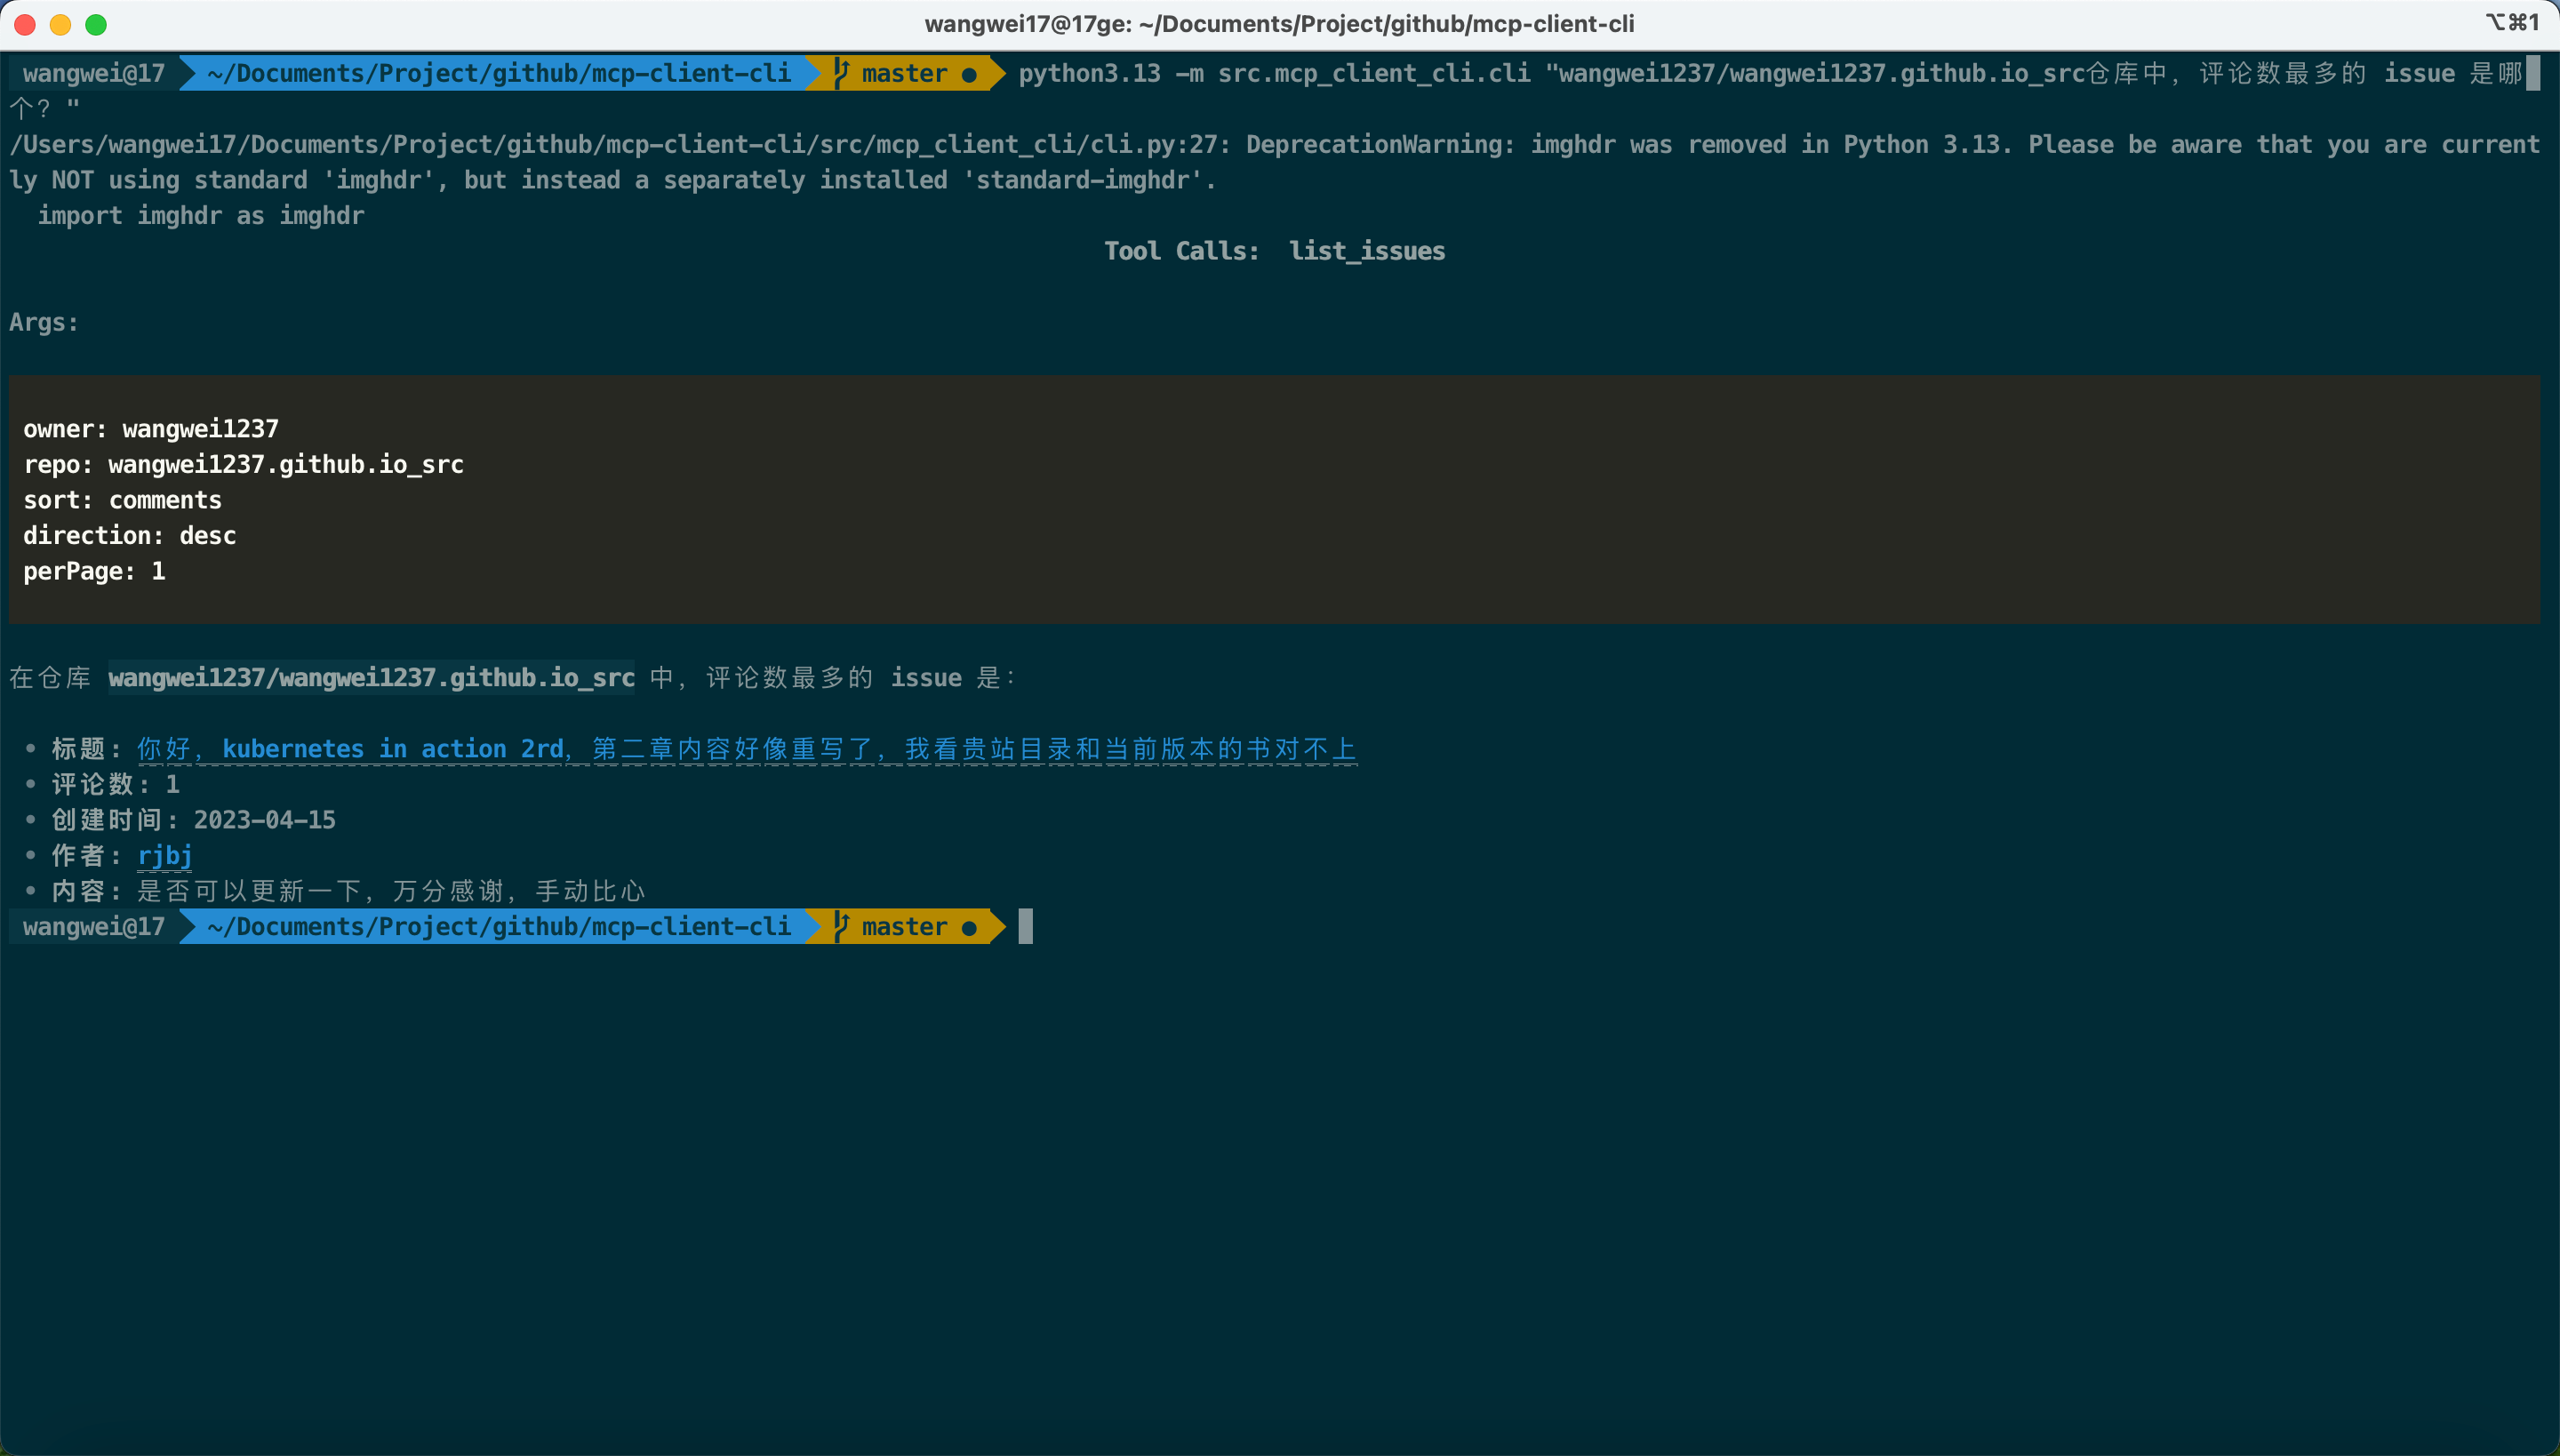
Task: Click the git branch icon in top prompt
Action: click(841, 73)
